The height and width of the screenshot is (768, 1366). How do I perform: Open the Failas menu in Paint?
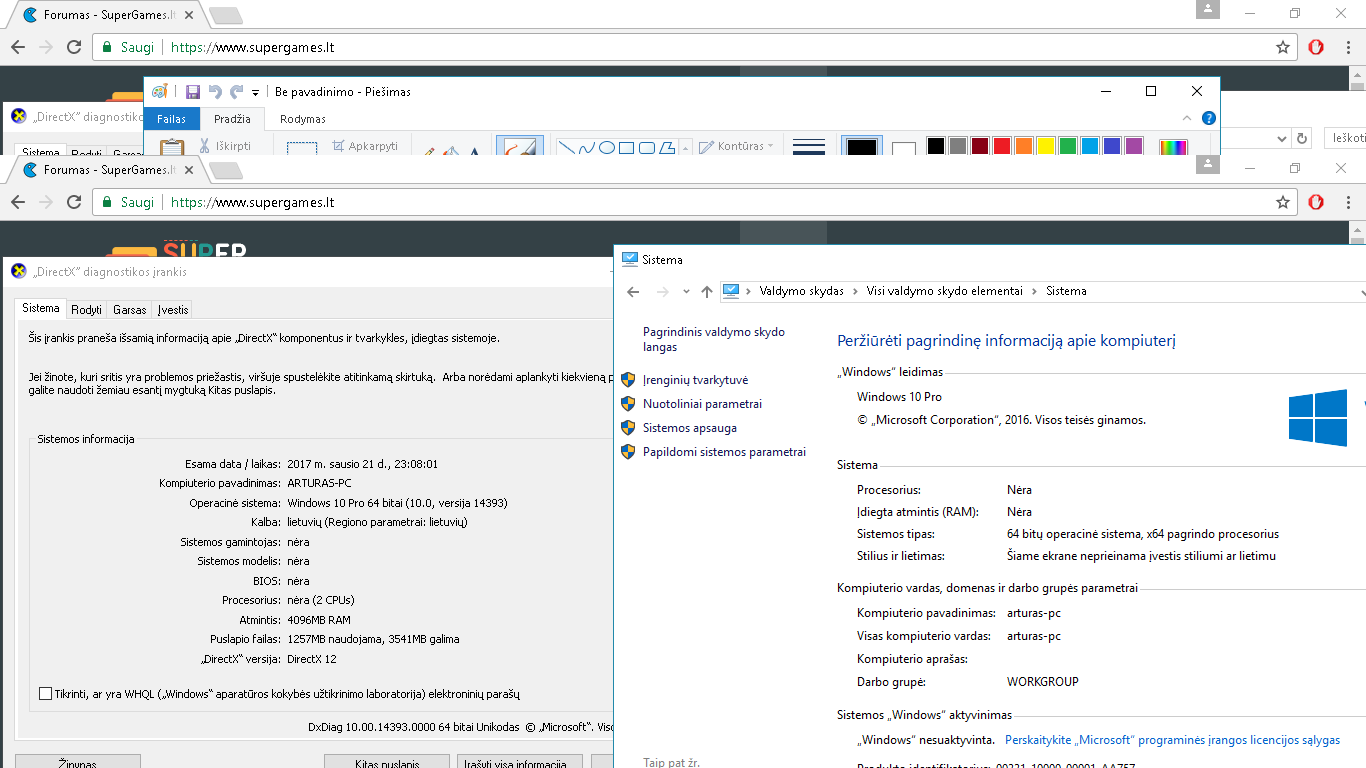(172, 119)
